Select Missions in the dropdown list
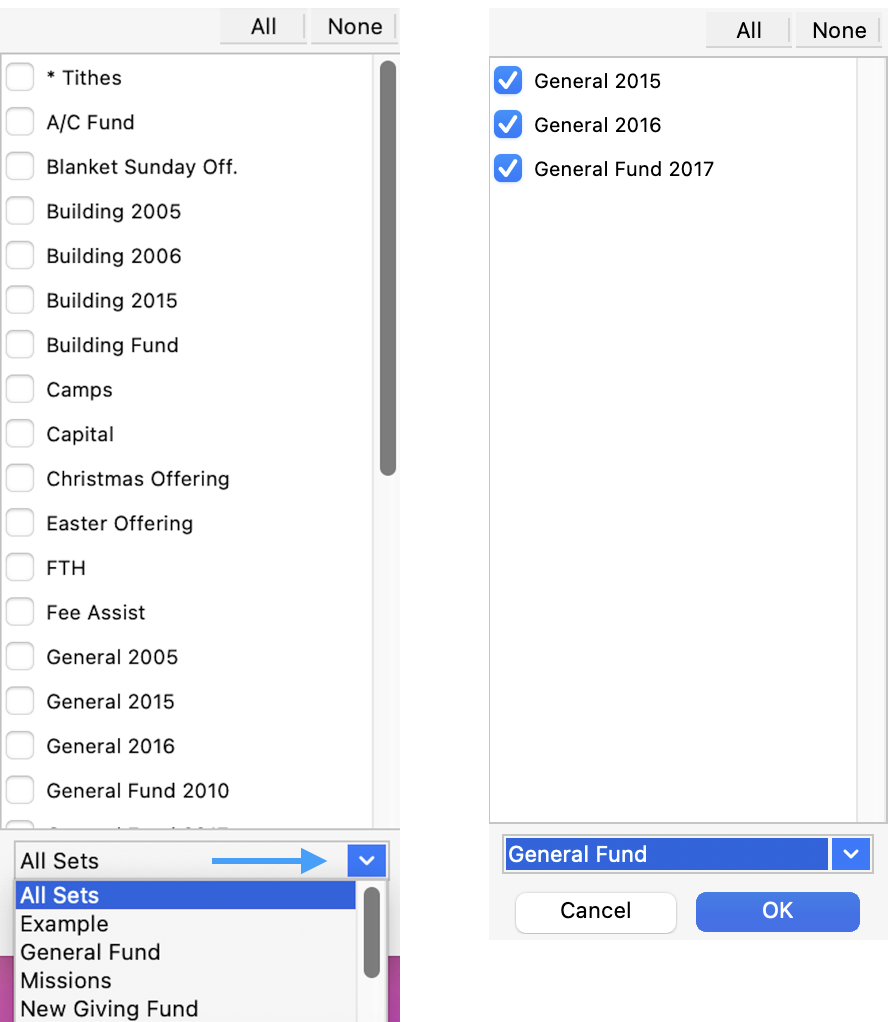This screenshot has height=1022, width=888. [x=66, y=980]
